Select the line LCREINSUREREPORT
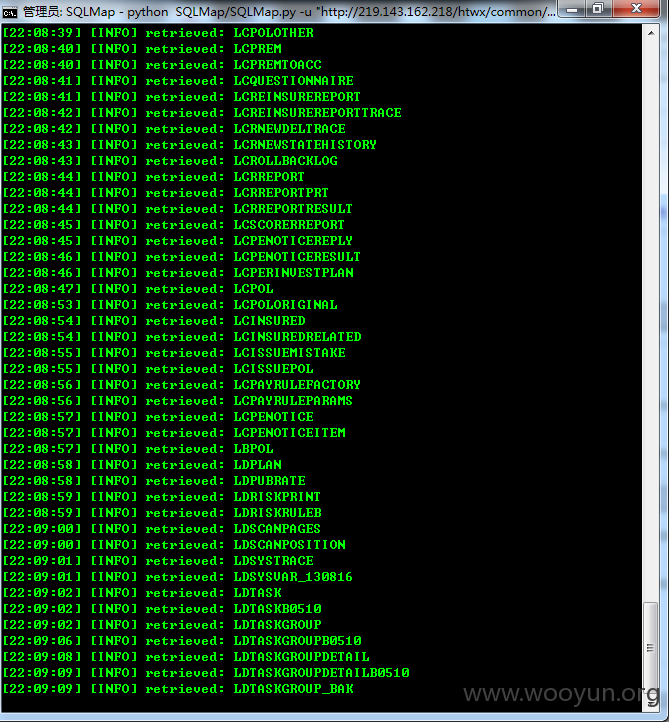 (182, 97)
